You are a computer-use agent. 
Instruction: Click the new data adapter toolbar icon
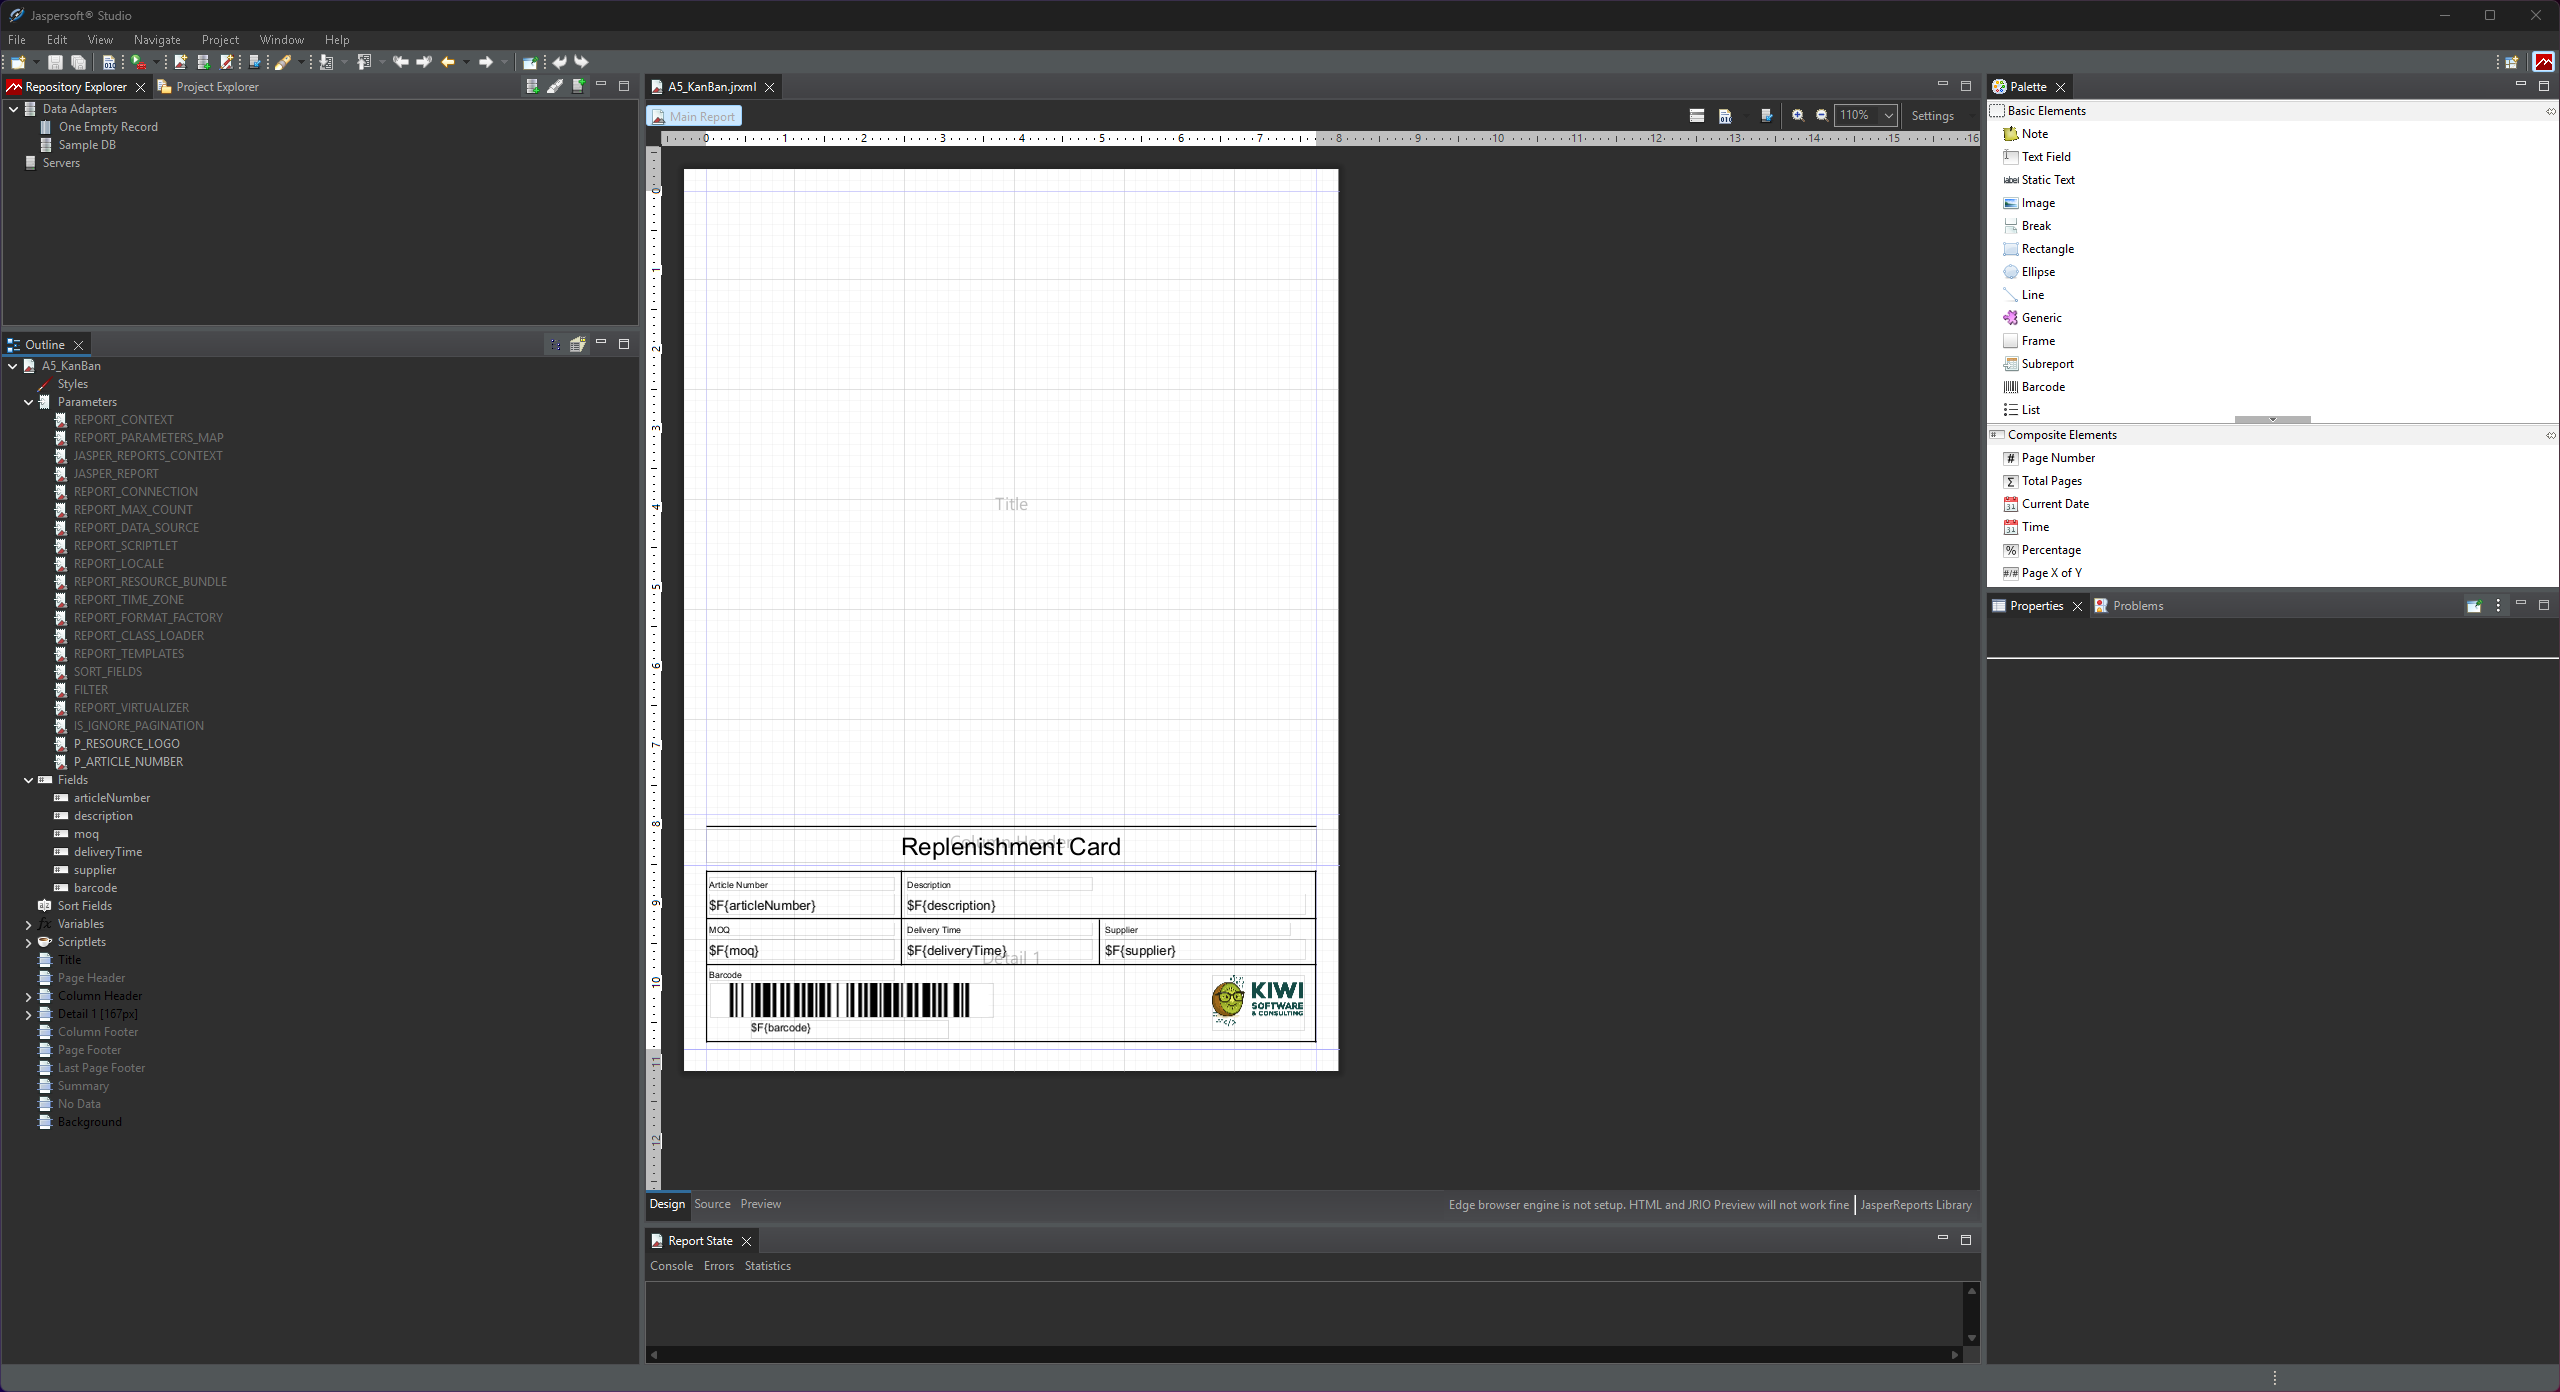[203, 62]
